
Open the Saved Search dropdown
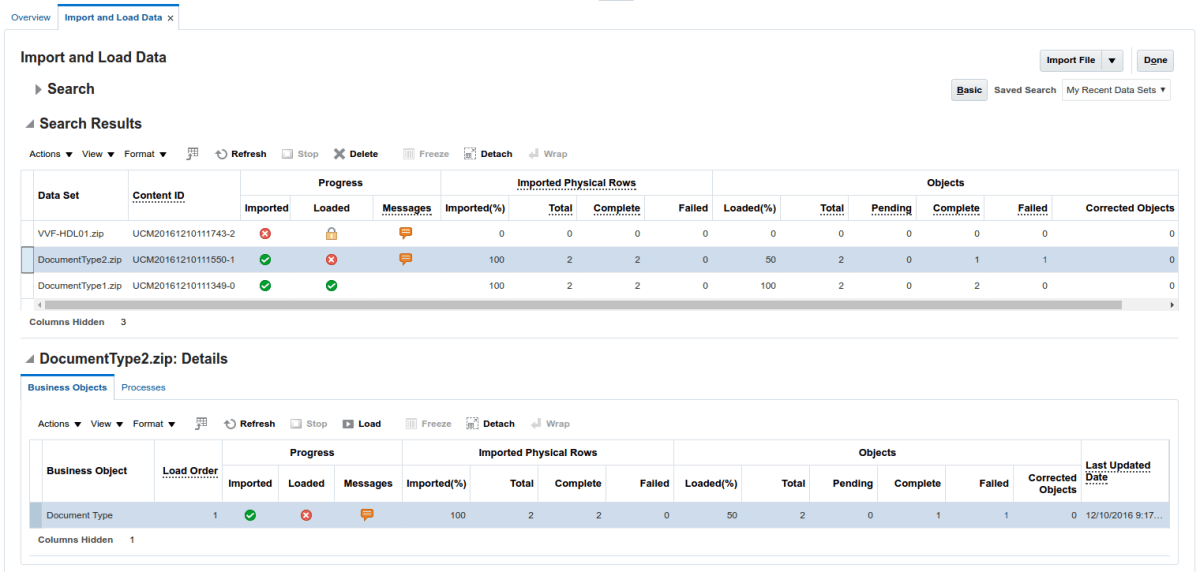pyautogui.click(x=1115, y=90)
